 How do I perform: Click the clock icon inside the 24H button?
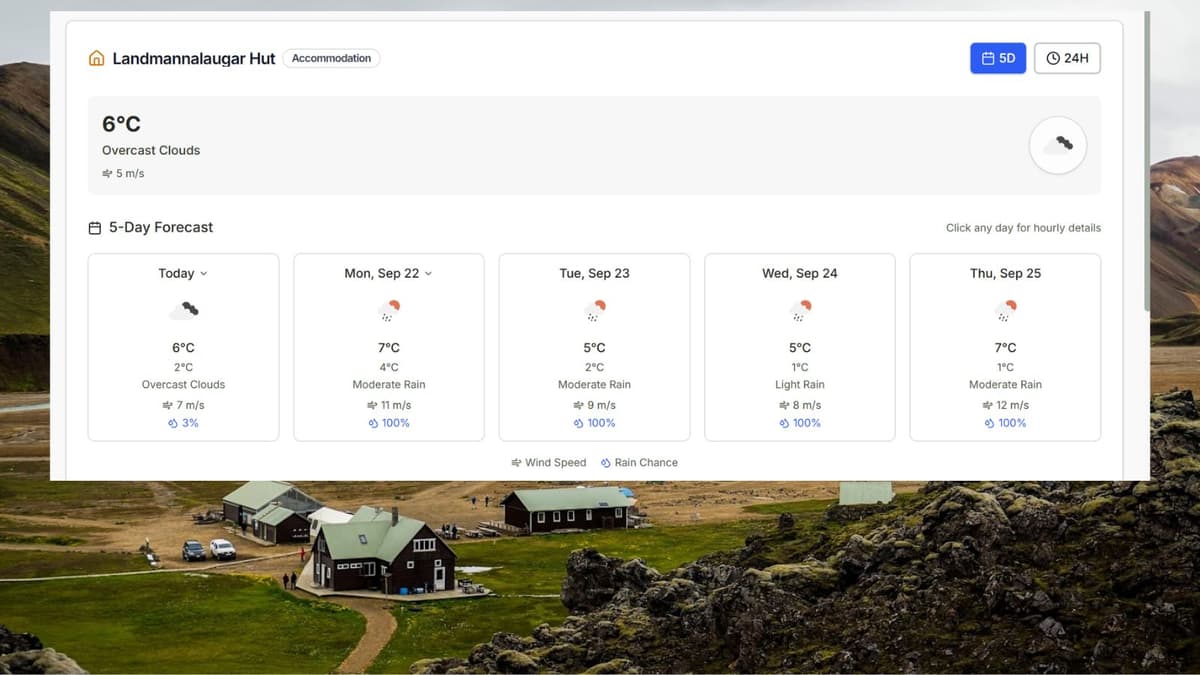(x=1051, y=58)
